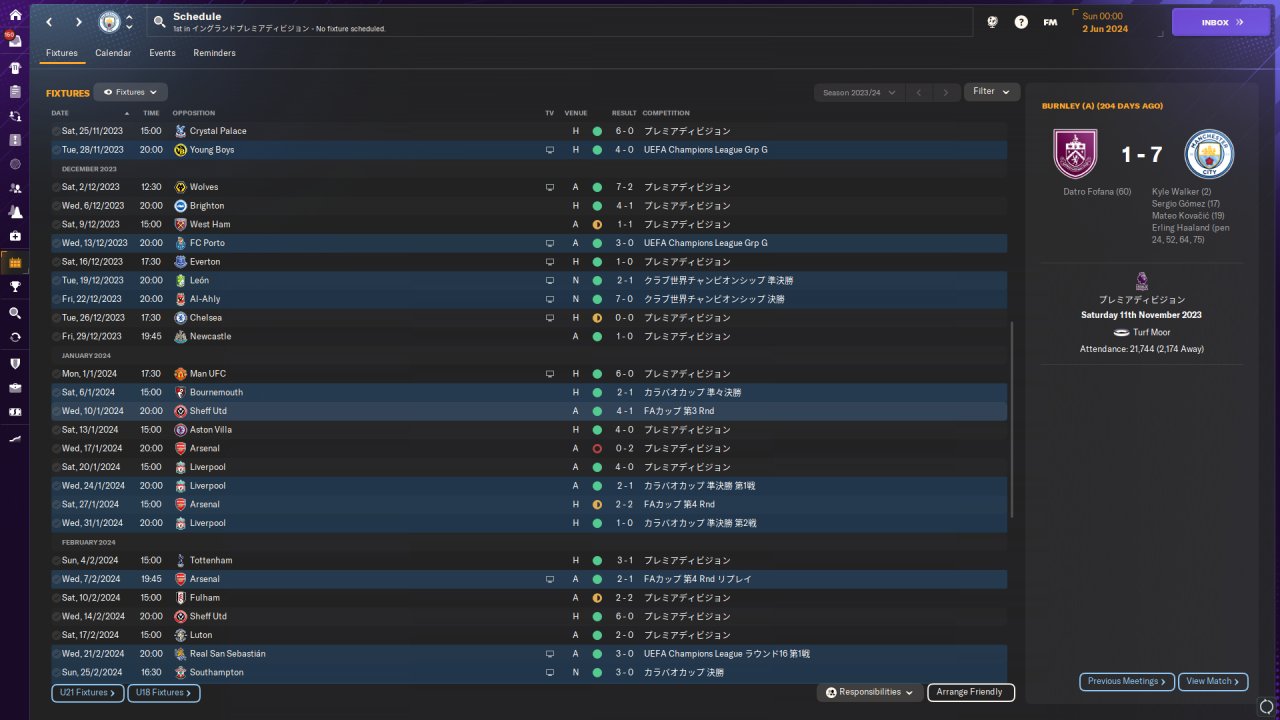Click the Burnley crest in the match panel
The width and height of the screenshot is (1280, 720).
point(1075,154)
